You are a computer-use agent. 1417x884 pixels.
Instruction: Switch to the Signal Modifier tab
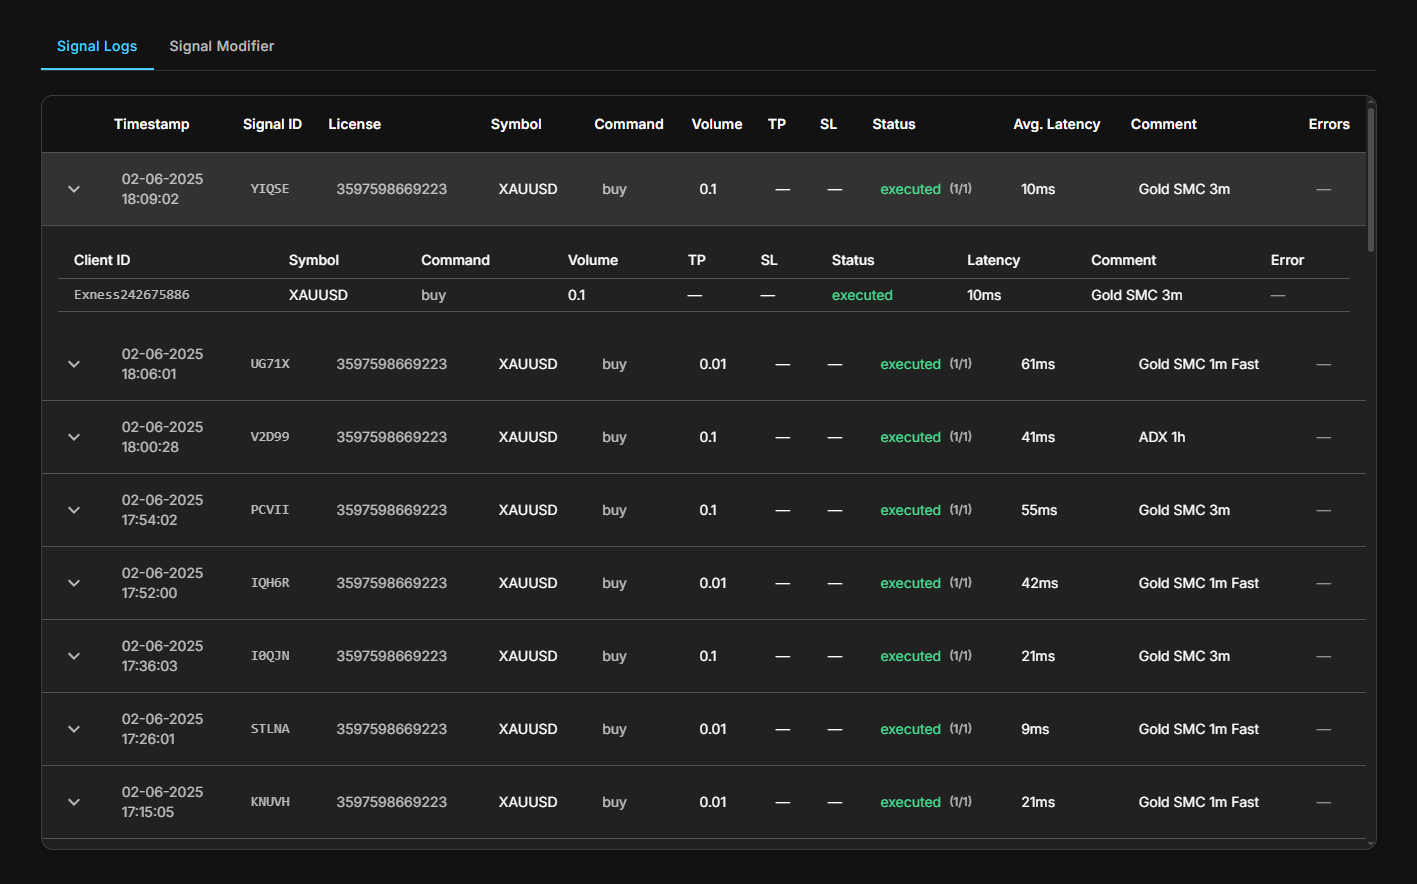221,46
